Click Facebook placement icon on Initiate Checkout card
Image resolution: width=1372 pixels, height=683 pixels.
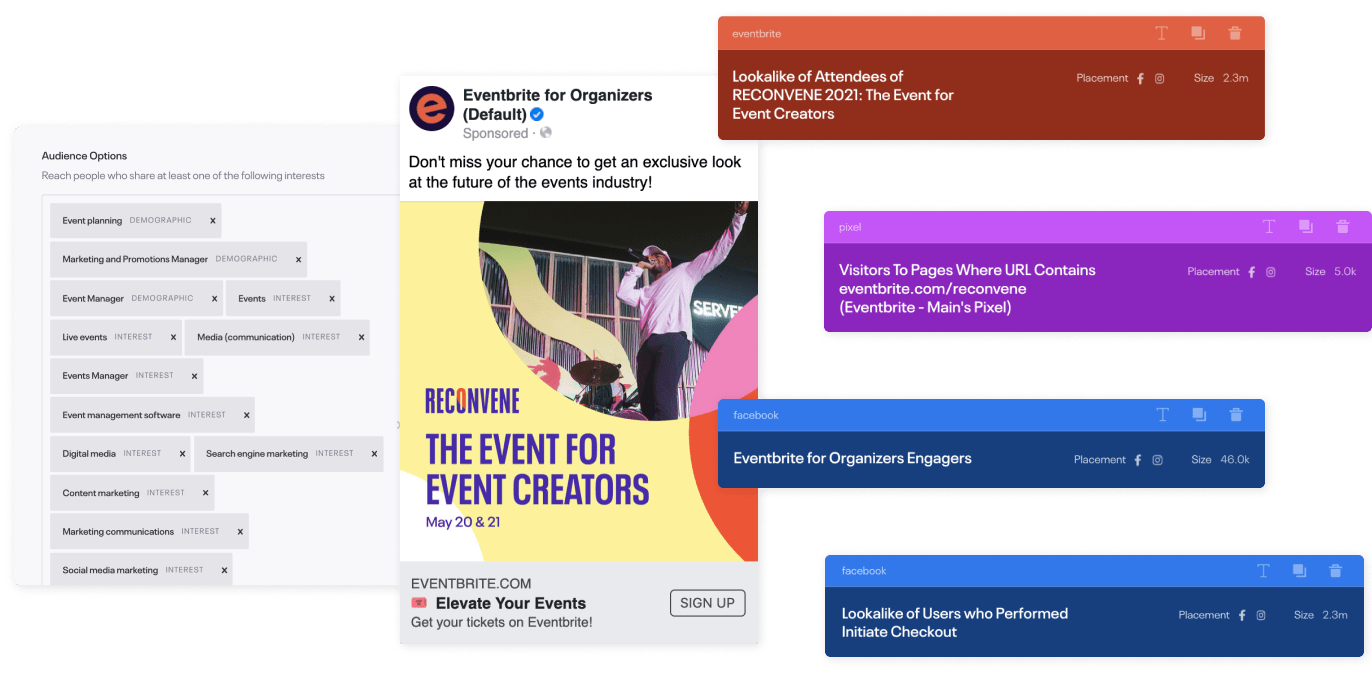(1242, 616)
